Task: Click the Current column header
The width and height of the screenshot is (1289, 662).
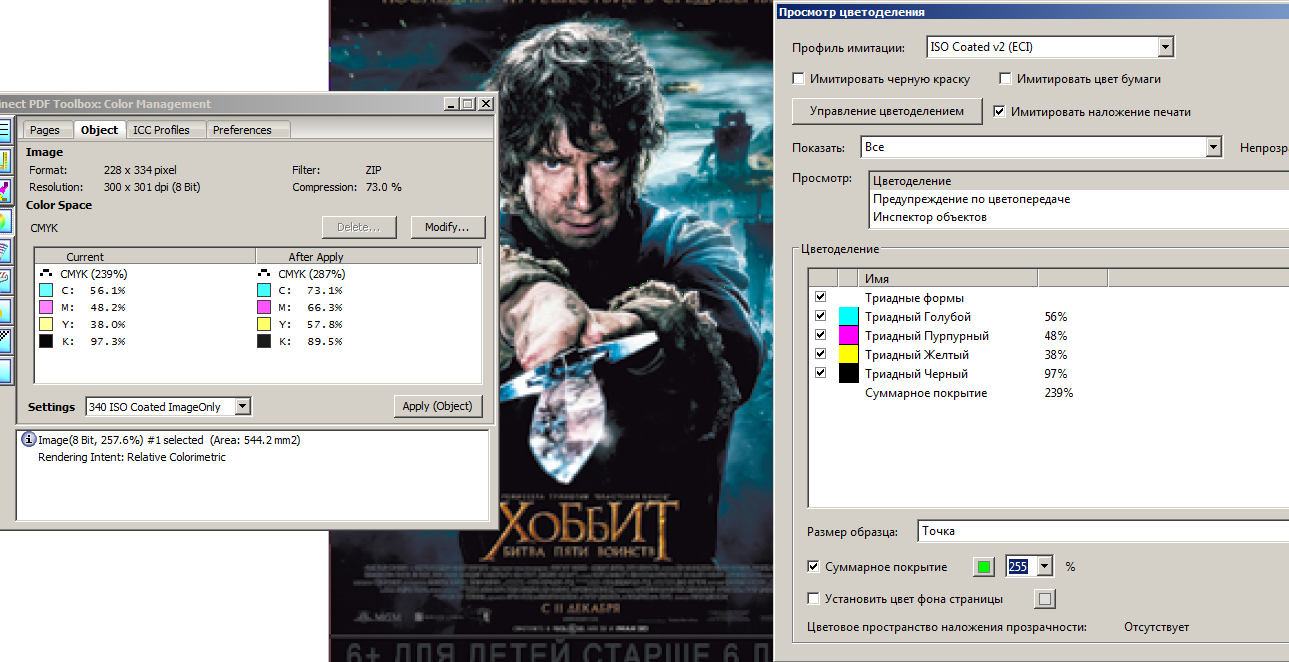Action: click(145, 257)
